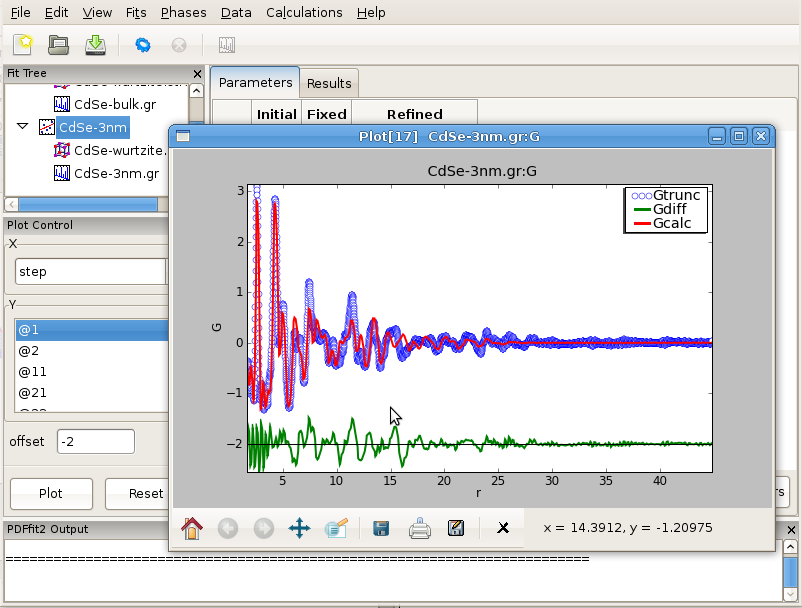Click the Gdiff legend entry

pos(660,209)
